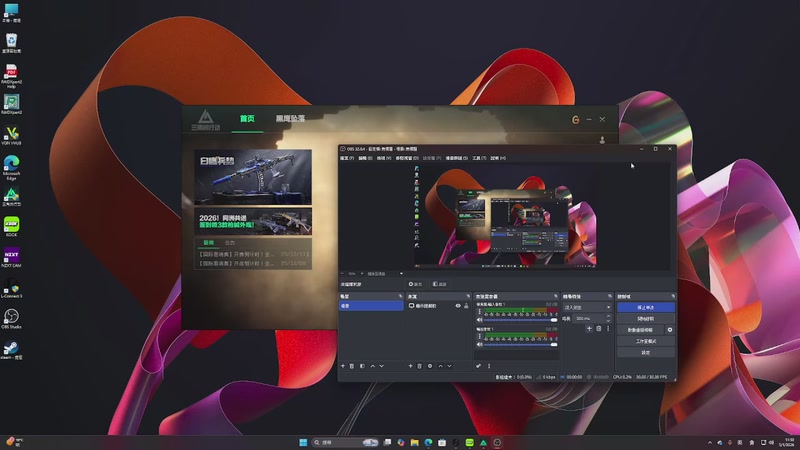
Task: Open the Help (H) menu in OBS
Action: pyautogui.click(x=498, y=158)
